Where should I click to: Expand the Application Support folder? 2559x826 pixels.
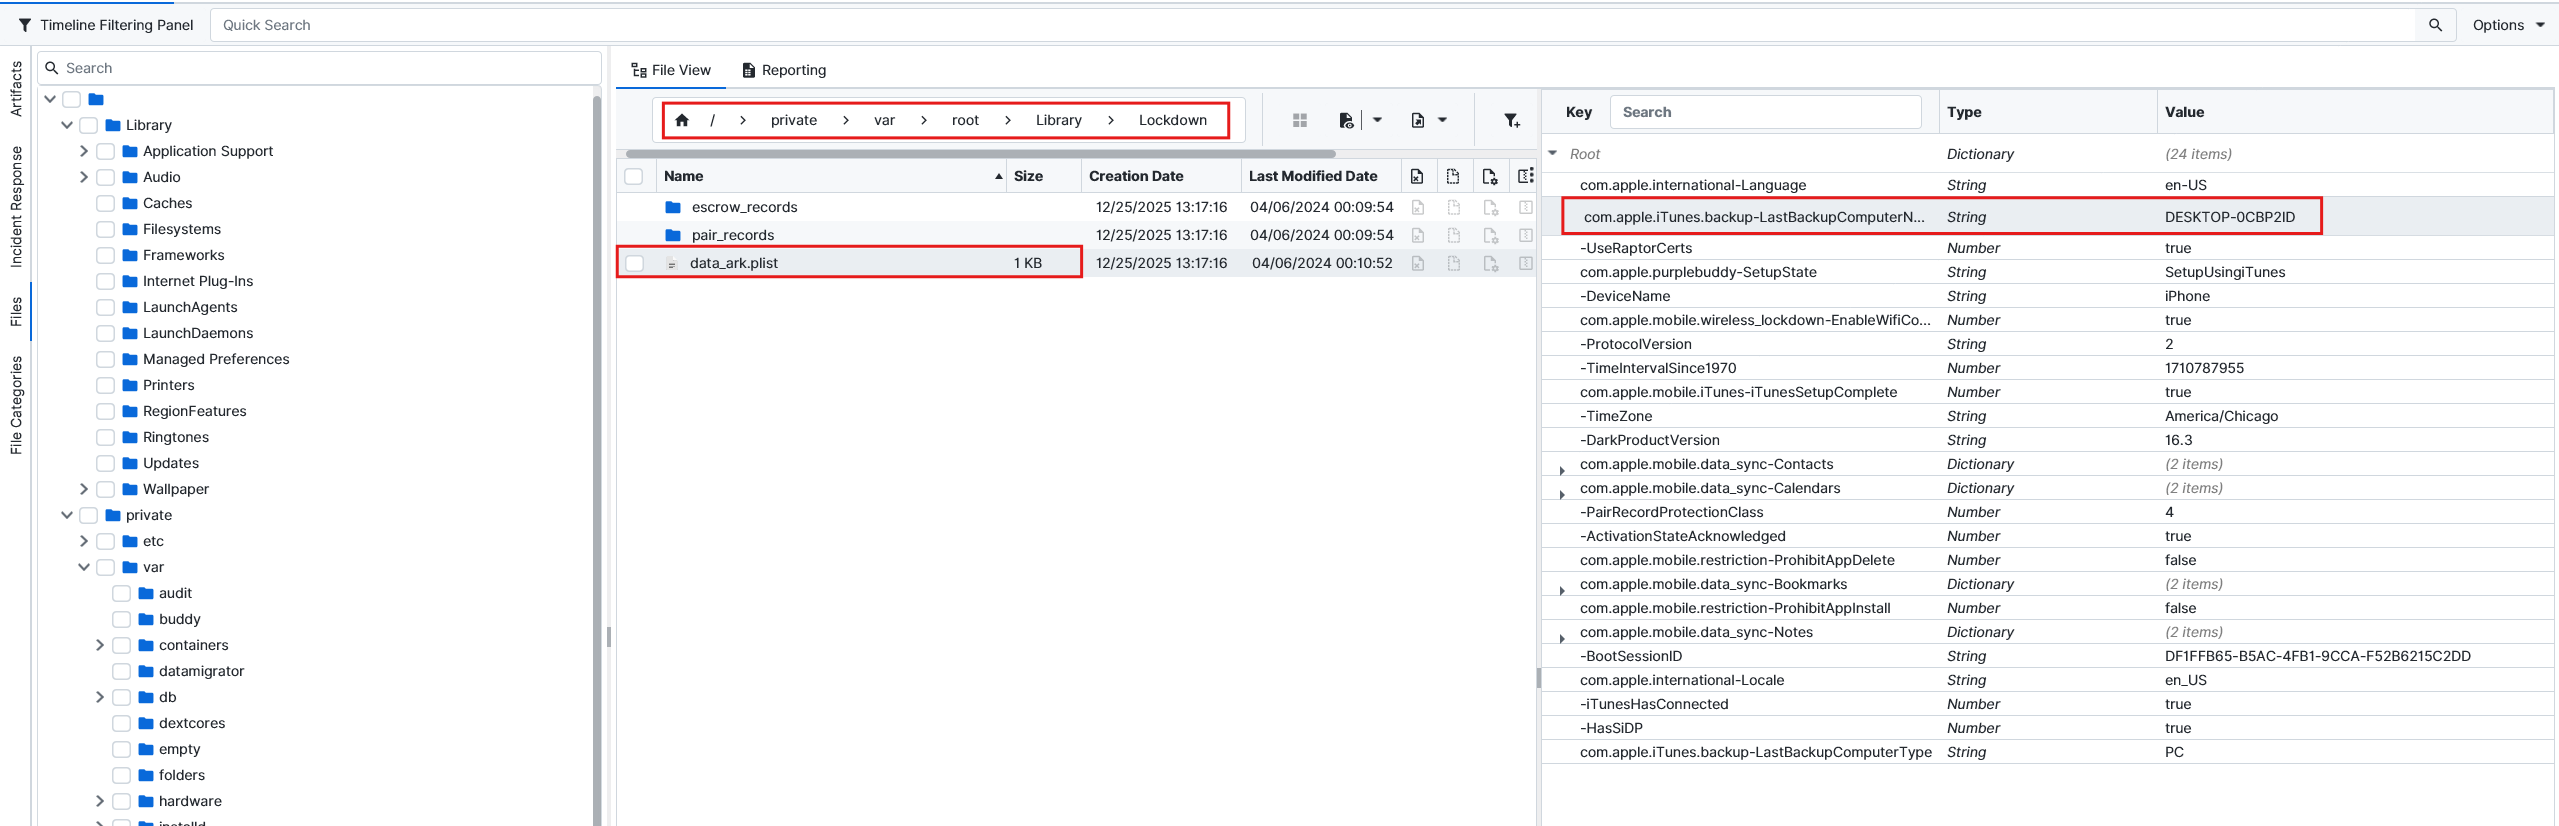point(84,151)
